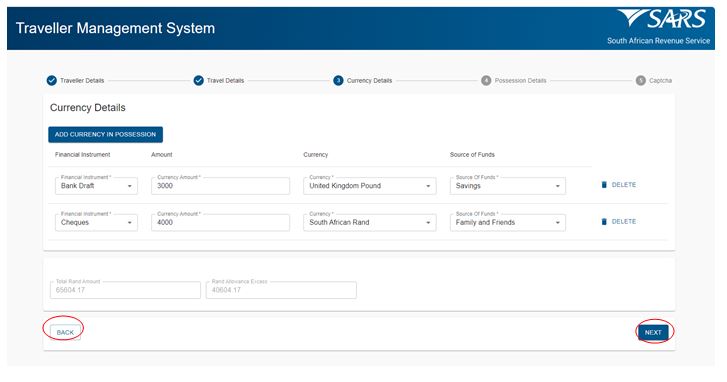
Task: Click the trash icon in Bank Draft row
Action: coord(604,185)
